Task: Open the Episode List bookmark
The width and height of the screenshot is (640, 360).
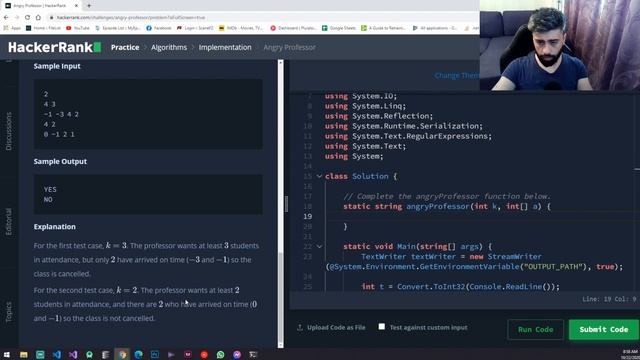Action: coord(118,28)
